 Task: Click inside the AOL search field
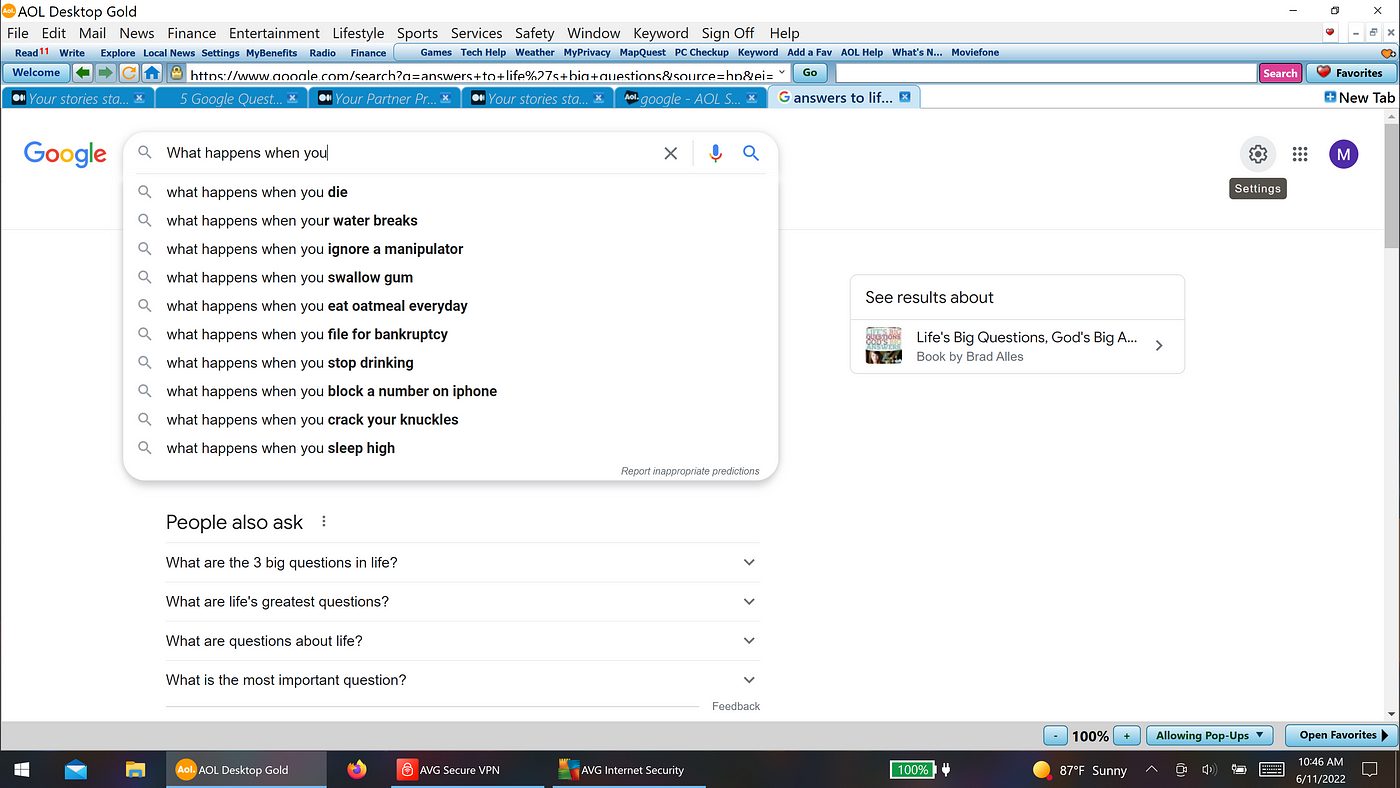click(1046, 73)
